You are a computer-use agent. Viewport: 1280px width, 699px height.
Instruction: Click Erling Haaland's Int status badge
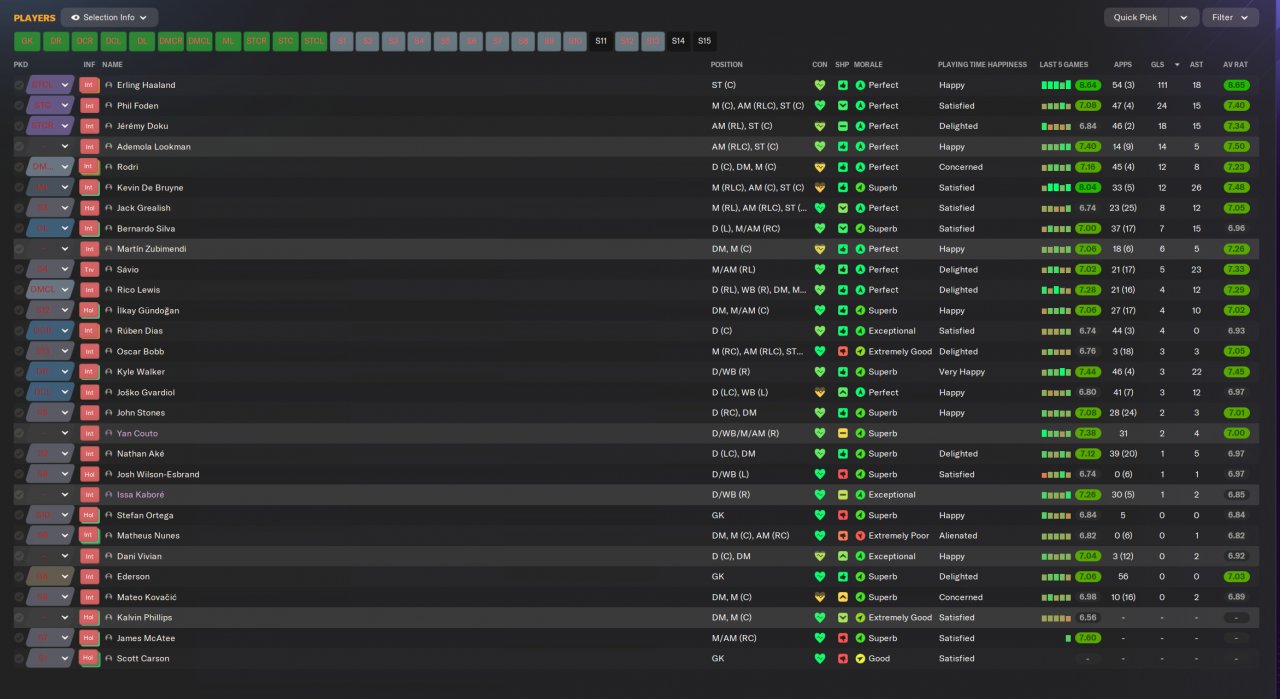coord(89,85)
